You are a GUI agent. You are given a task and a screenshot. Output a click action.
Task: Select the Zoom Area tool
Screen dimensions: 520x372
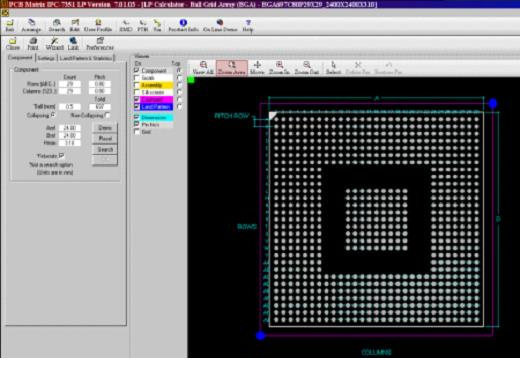pyautogui.click(x=232, y=68)
